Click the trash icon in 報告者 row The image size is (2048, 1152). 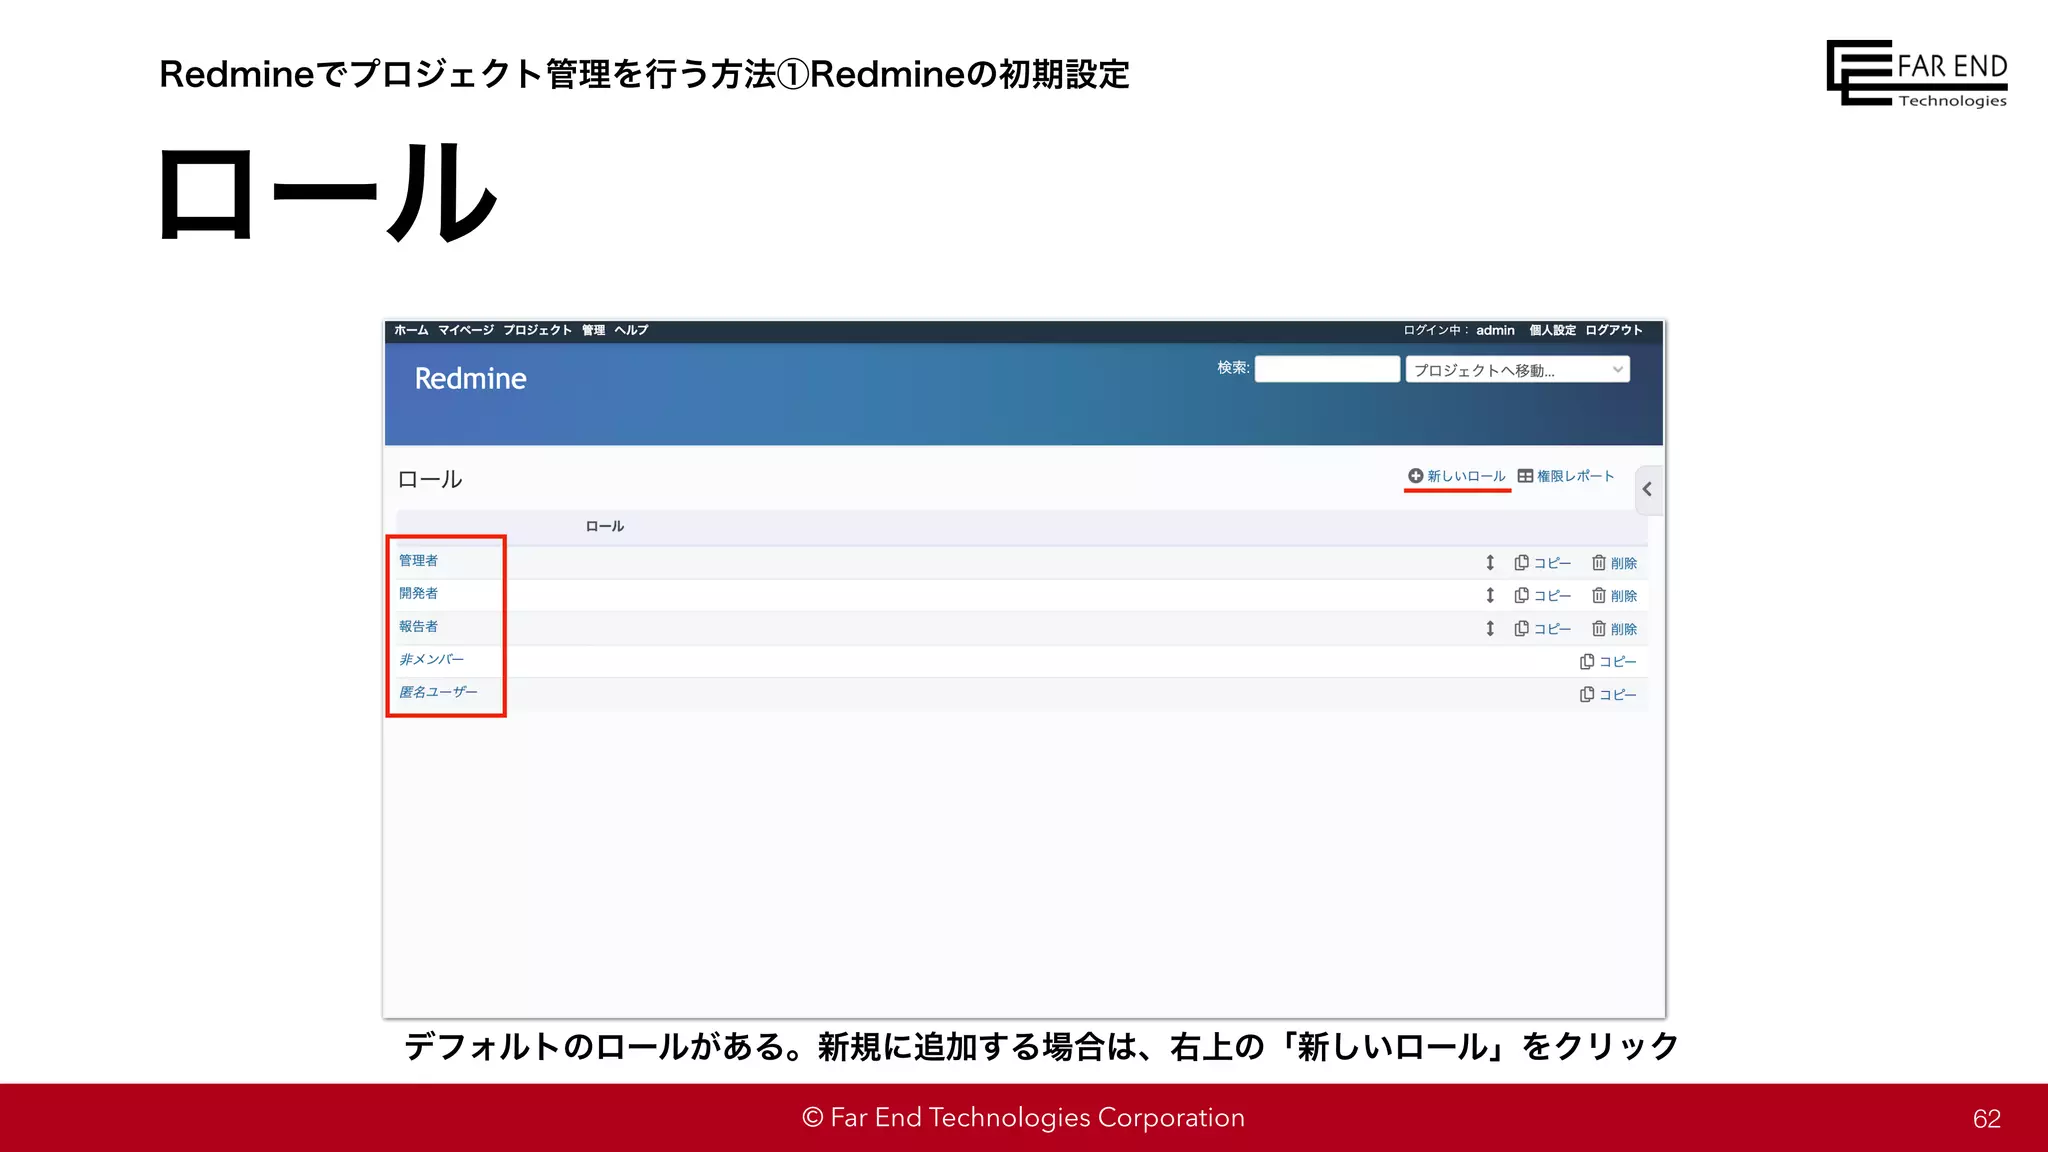click(1599, 629)
